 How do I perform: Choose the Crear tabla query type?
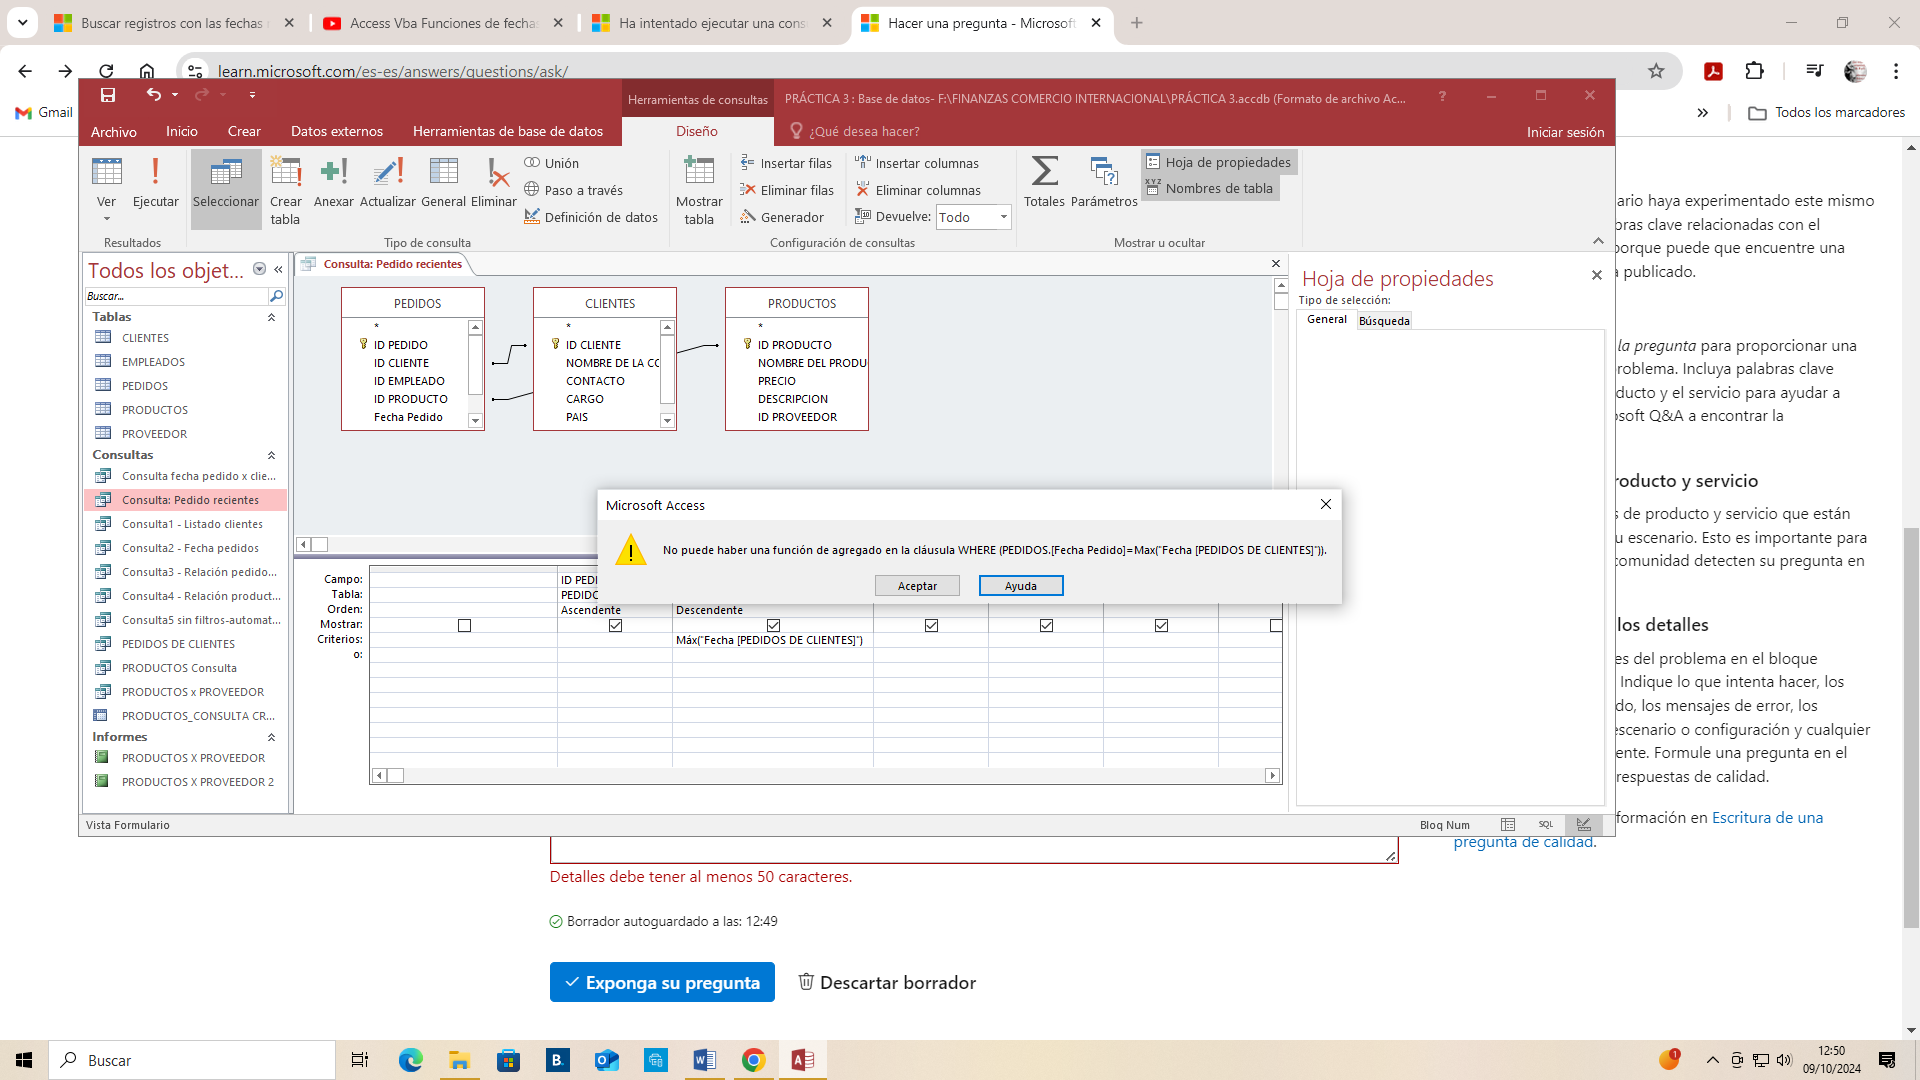click(x=285, y=191)
